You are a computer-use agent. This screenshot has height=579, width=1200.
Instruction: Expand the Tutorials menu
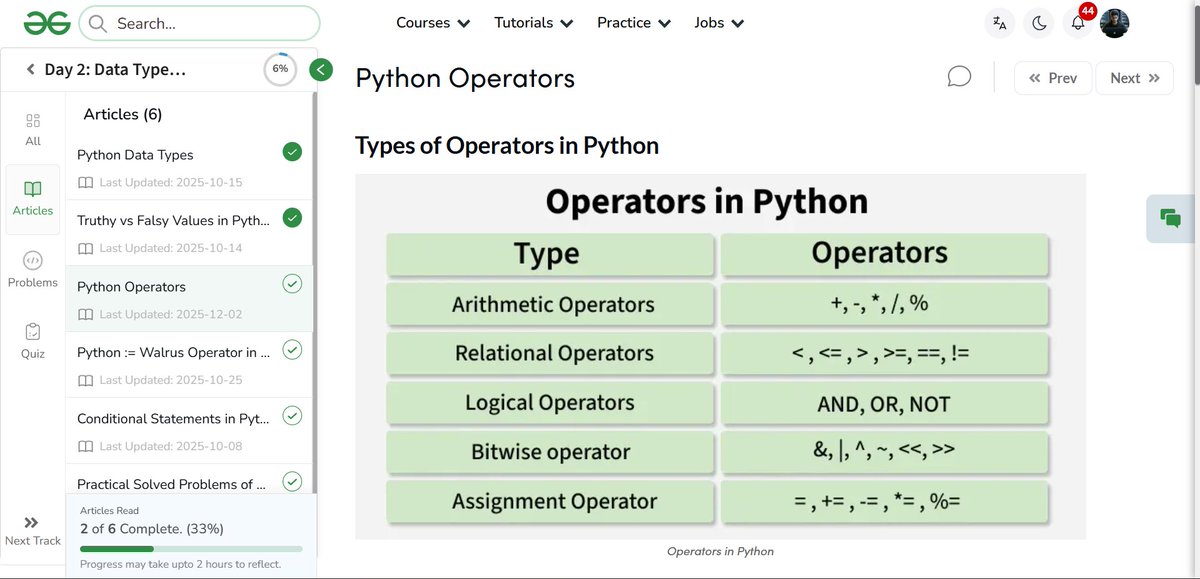[534, 23]
